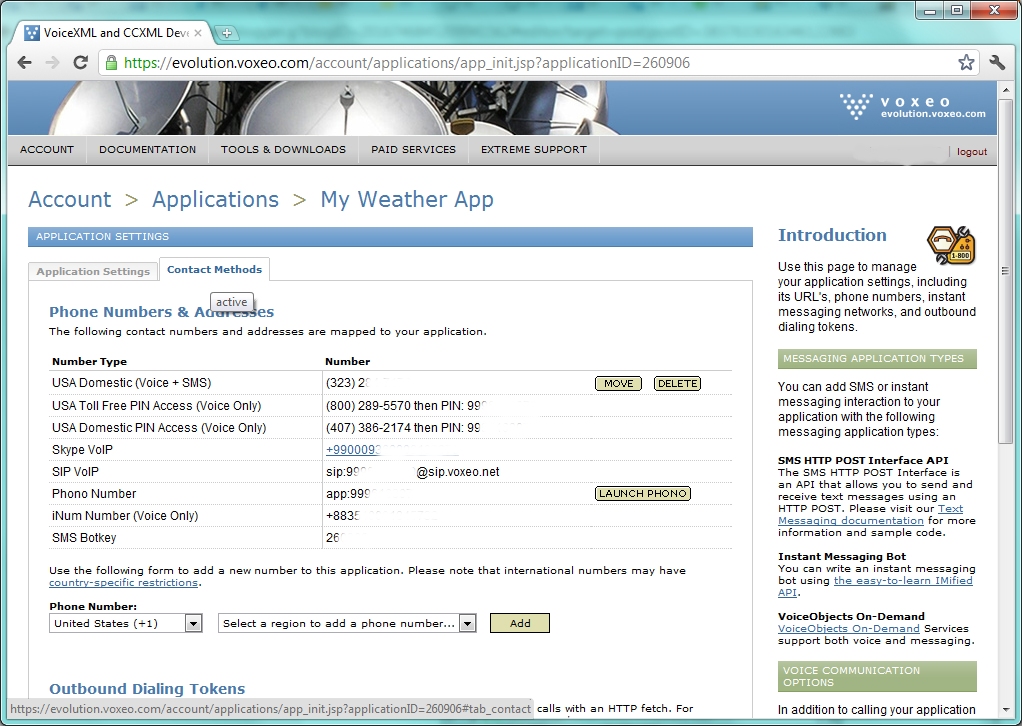
Task: Minimize the browser window
Action: coord(929,11)
